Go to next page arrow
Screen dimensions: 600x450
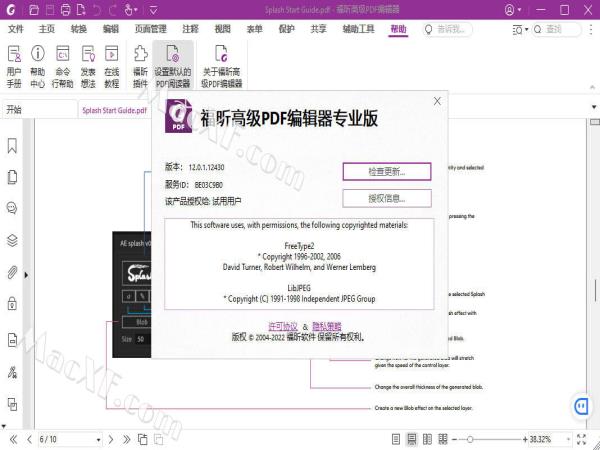point(111,439)
